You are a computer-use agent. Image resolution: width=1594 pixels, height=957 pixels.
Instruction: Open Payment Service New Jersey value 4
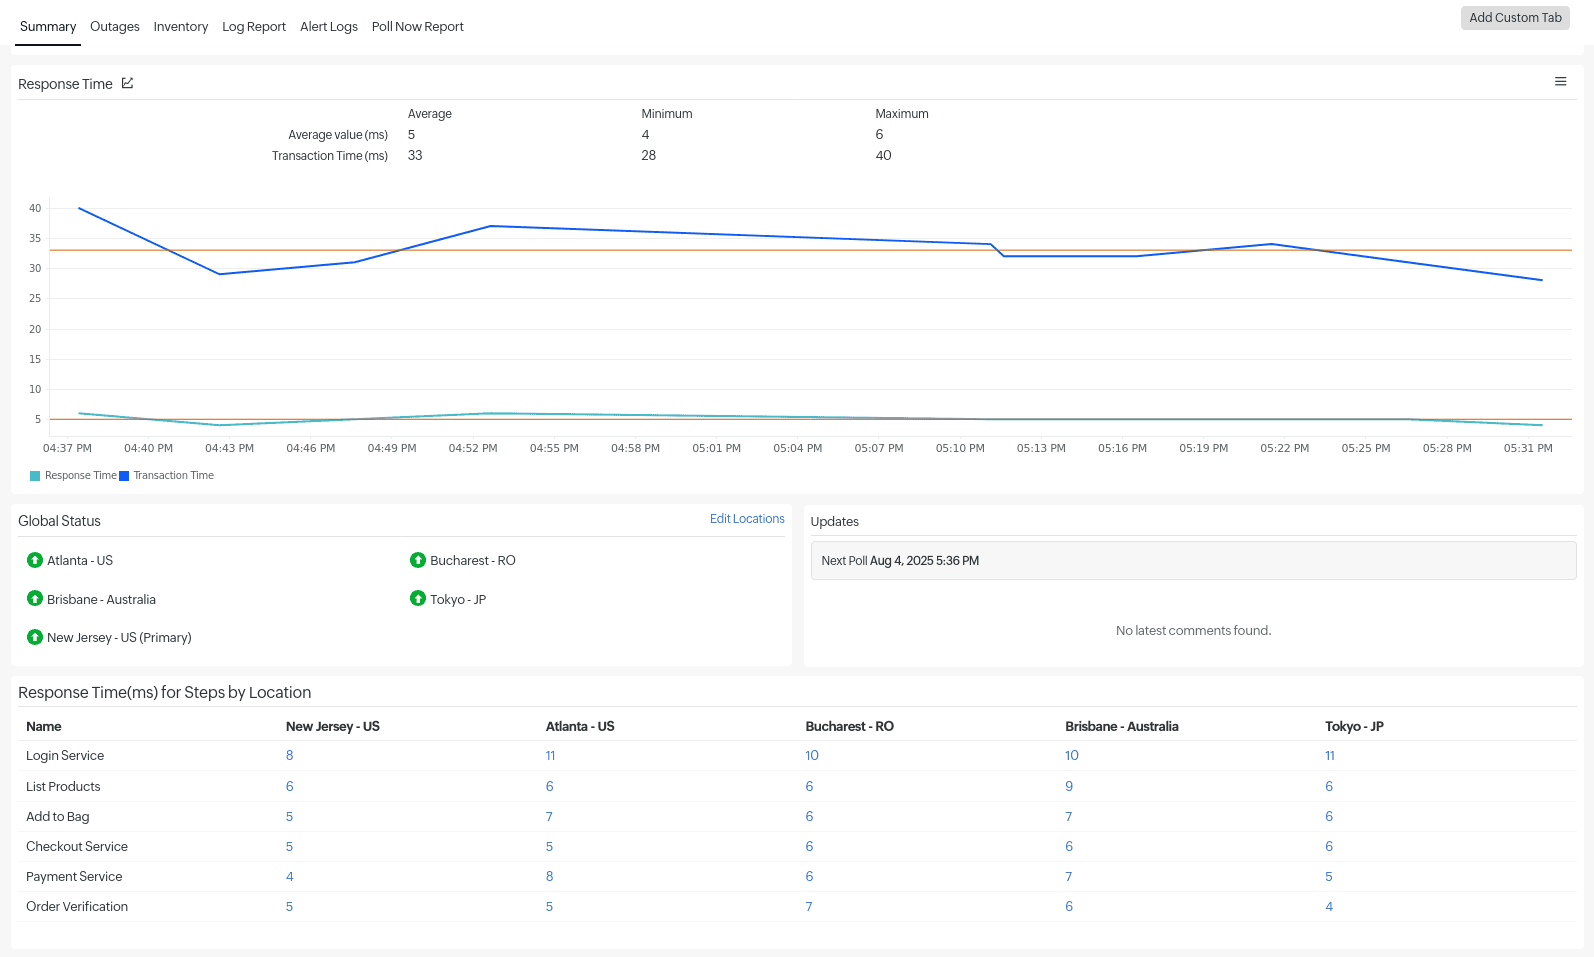pos(290,876)
